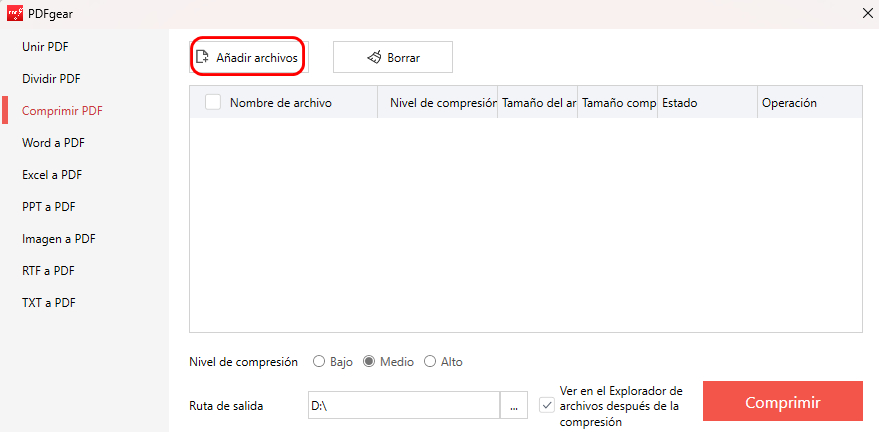Open RTF a PDF converter
Image resolution: width=879 pixels, height=432 pixels.
click(x=48, y=271)
